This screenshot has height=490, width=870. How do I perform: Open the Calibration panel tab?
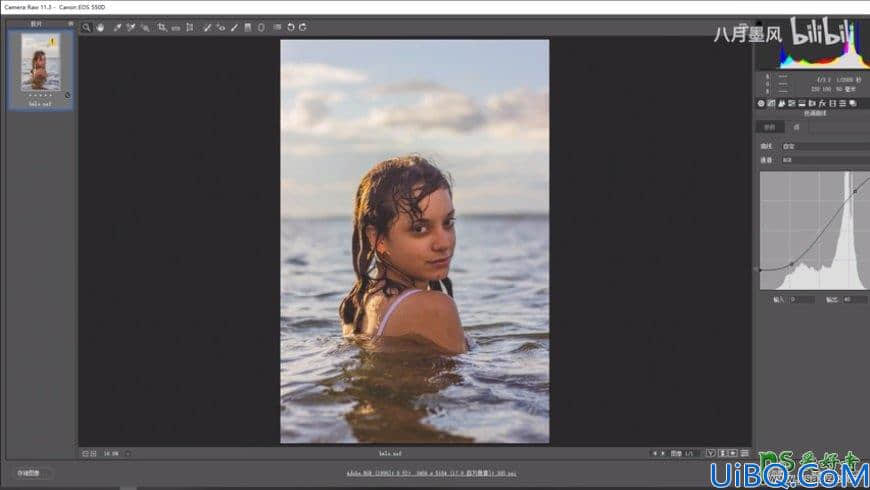[x=832, y=103]
